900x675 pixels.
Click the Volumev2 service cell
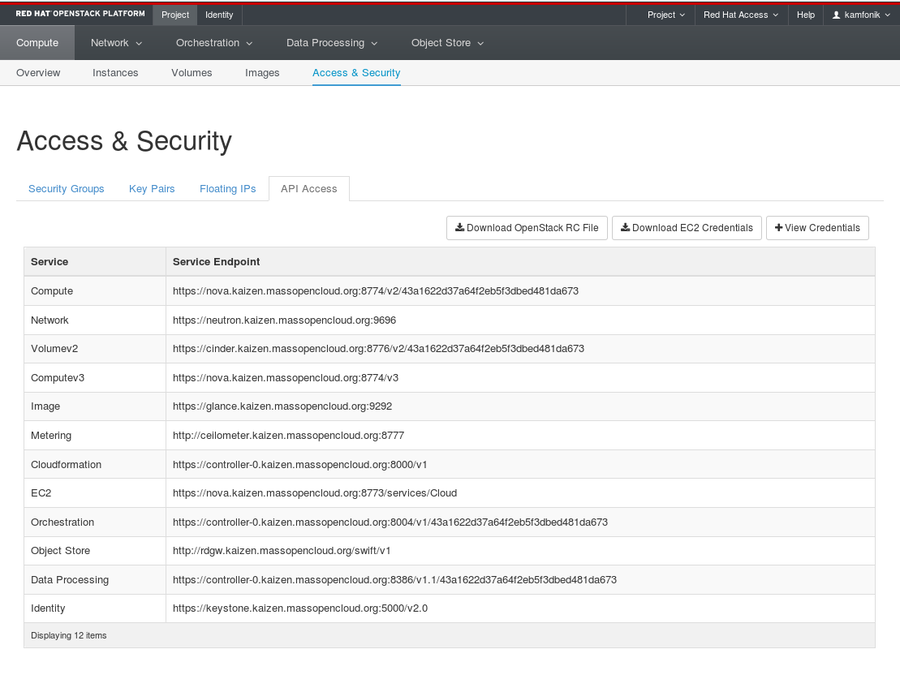[x=95, y=348]
